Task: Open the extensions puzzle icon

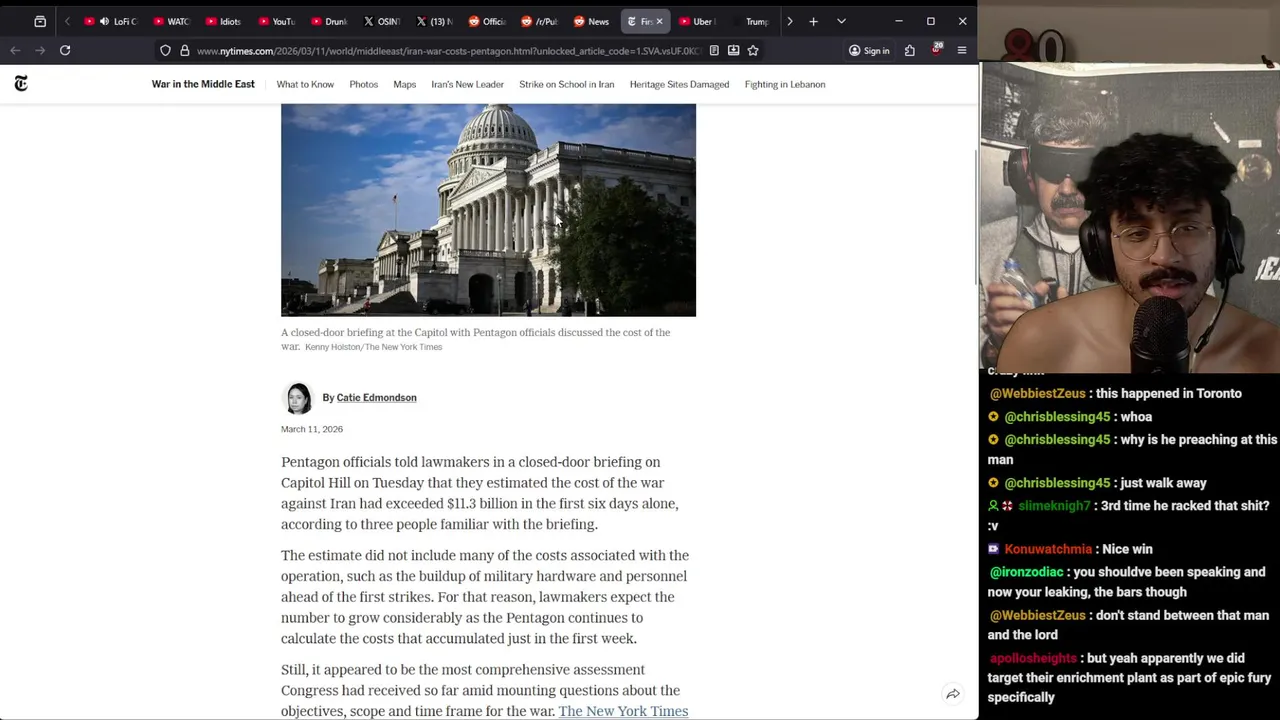Action: [910, 50]
